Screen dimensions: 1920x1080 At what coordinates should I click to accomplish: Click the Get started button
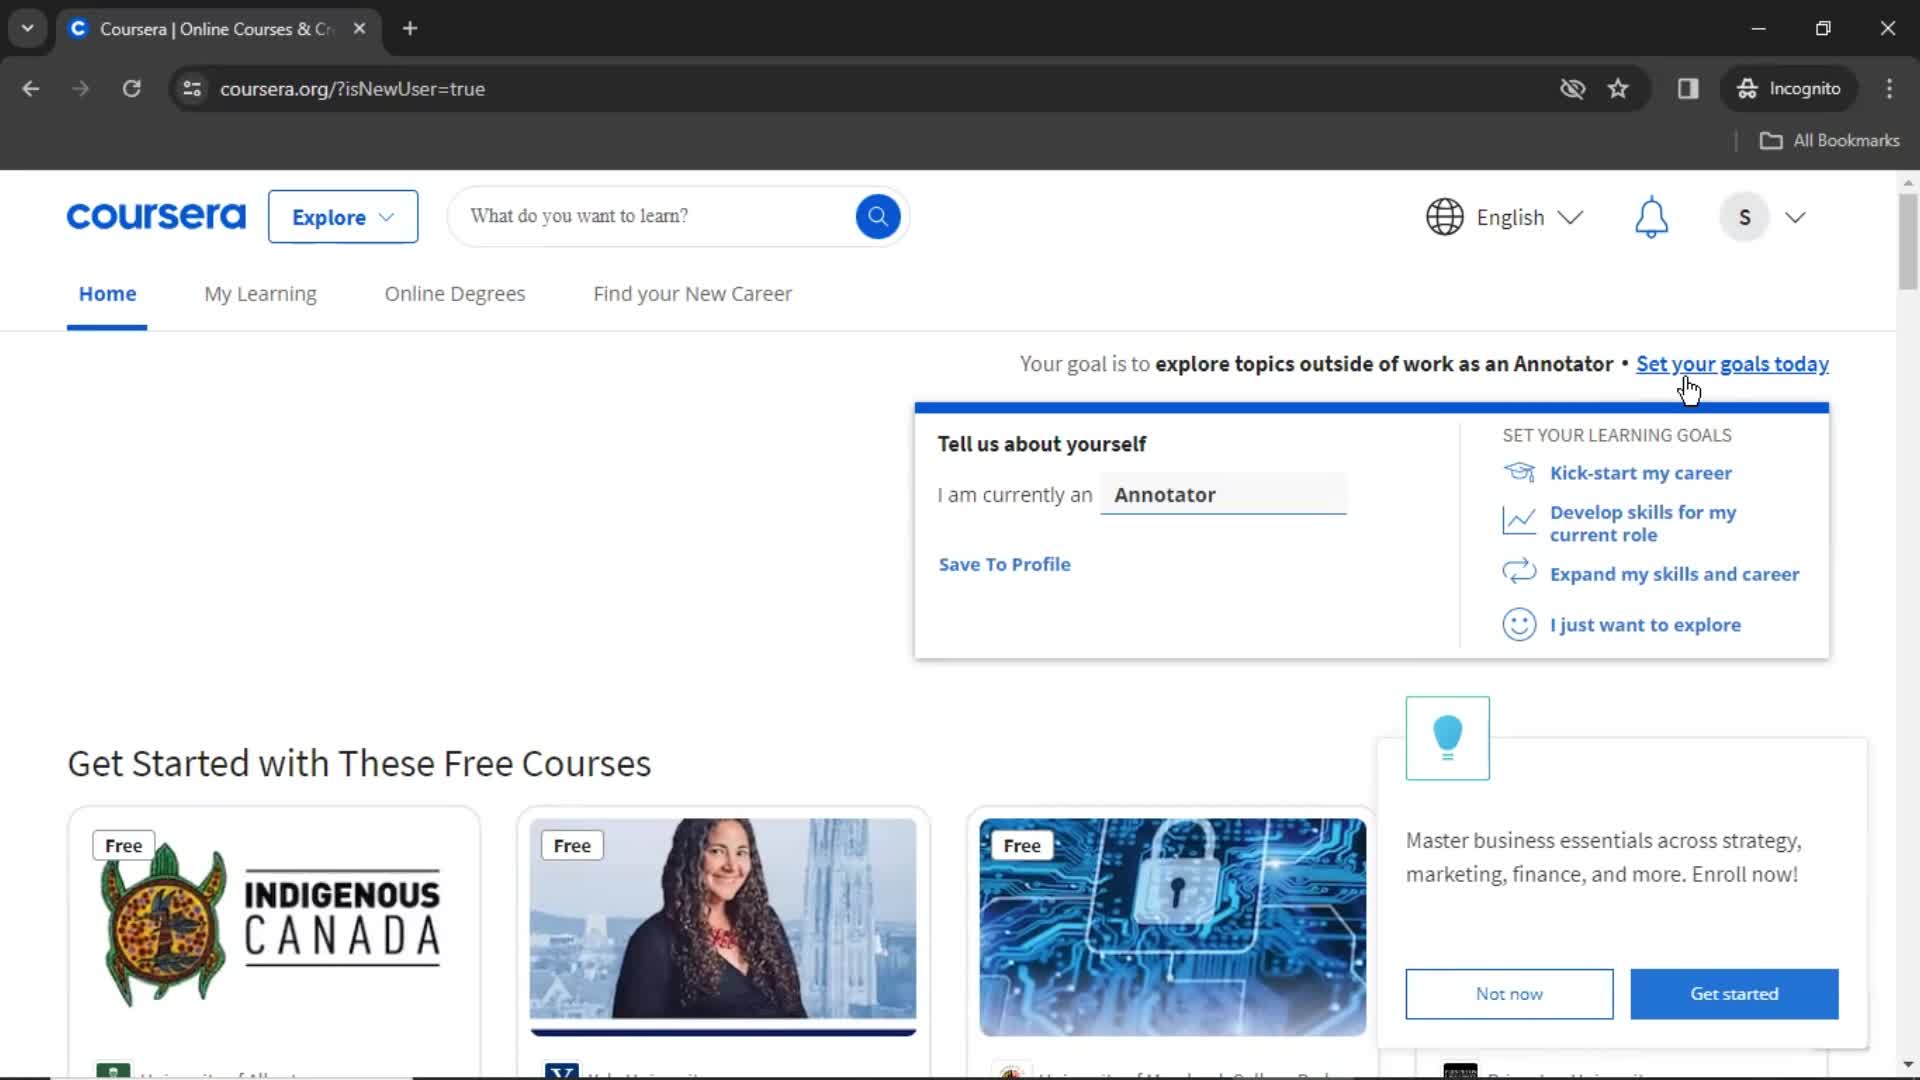1734,993
